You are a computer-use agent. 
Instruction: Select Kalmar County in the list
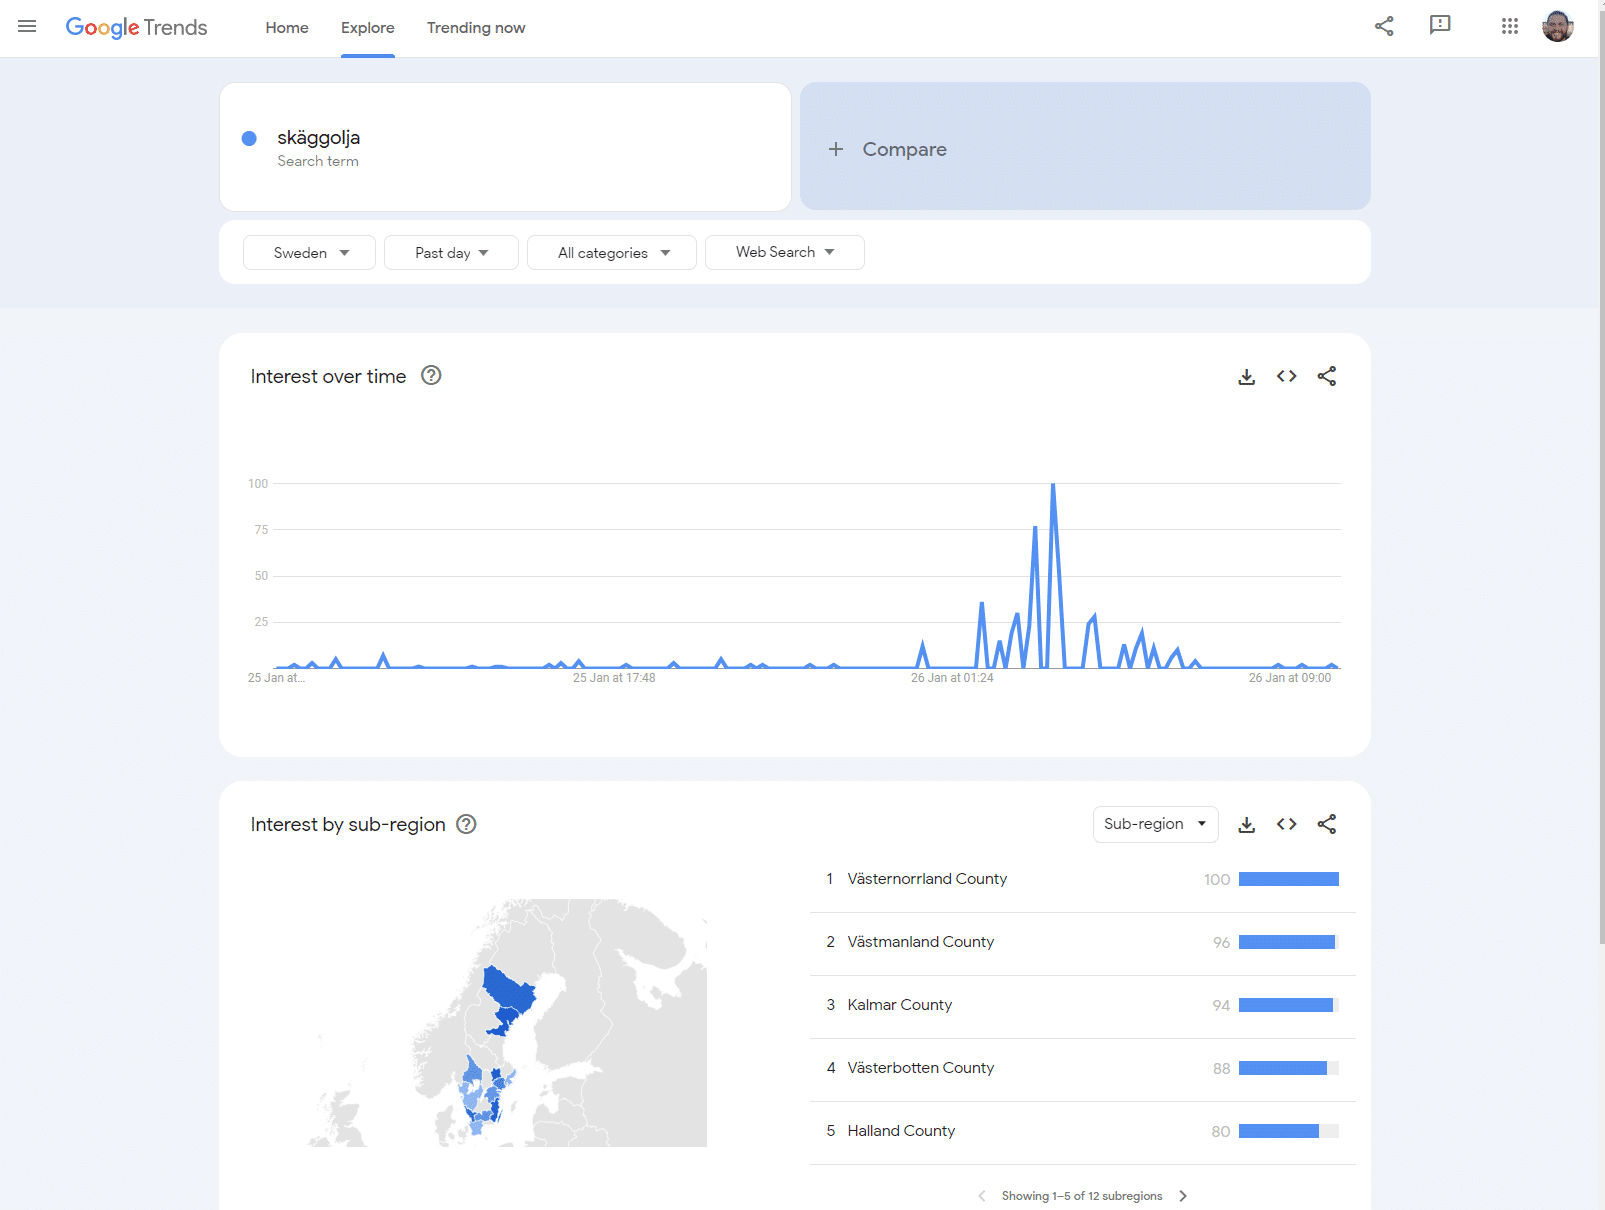[x=1083, y=1006]
